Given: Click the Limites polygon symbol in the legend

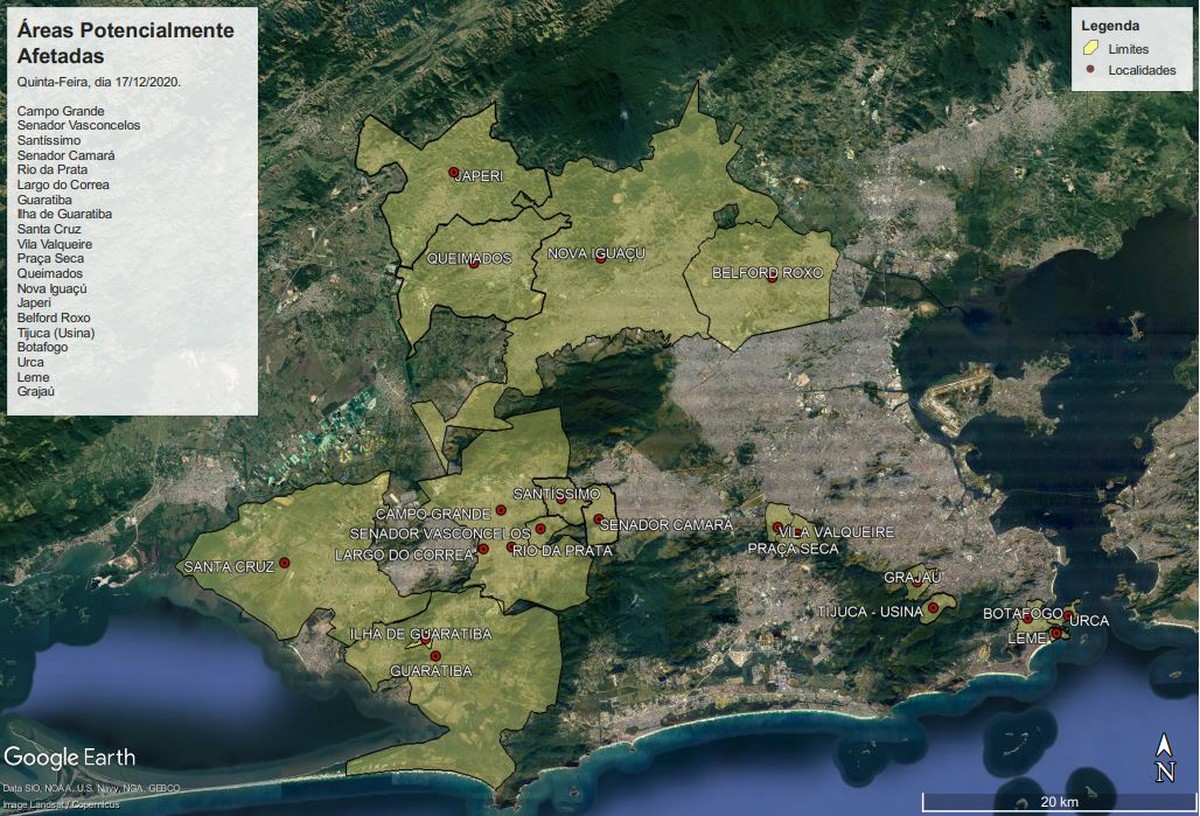Looking at the screenshot, I should 1091,47.
